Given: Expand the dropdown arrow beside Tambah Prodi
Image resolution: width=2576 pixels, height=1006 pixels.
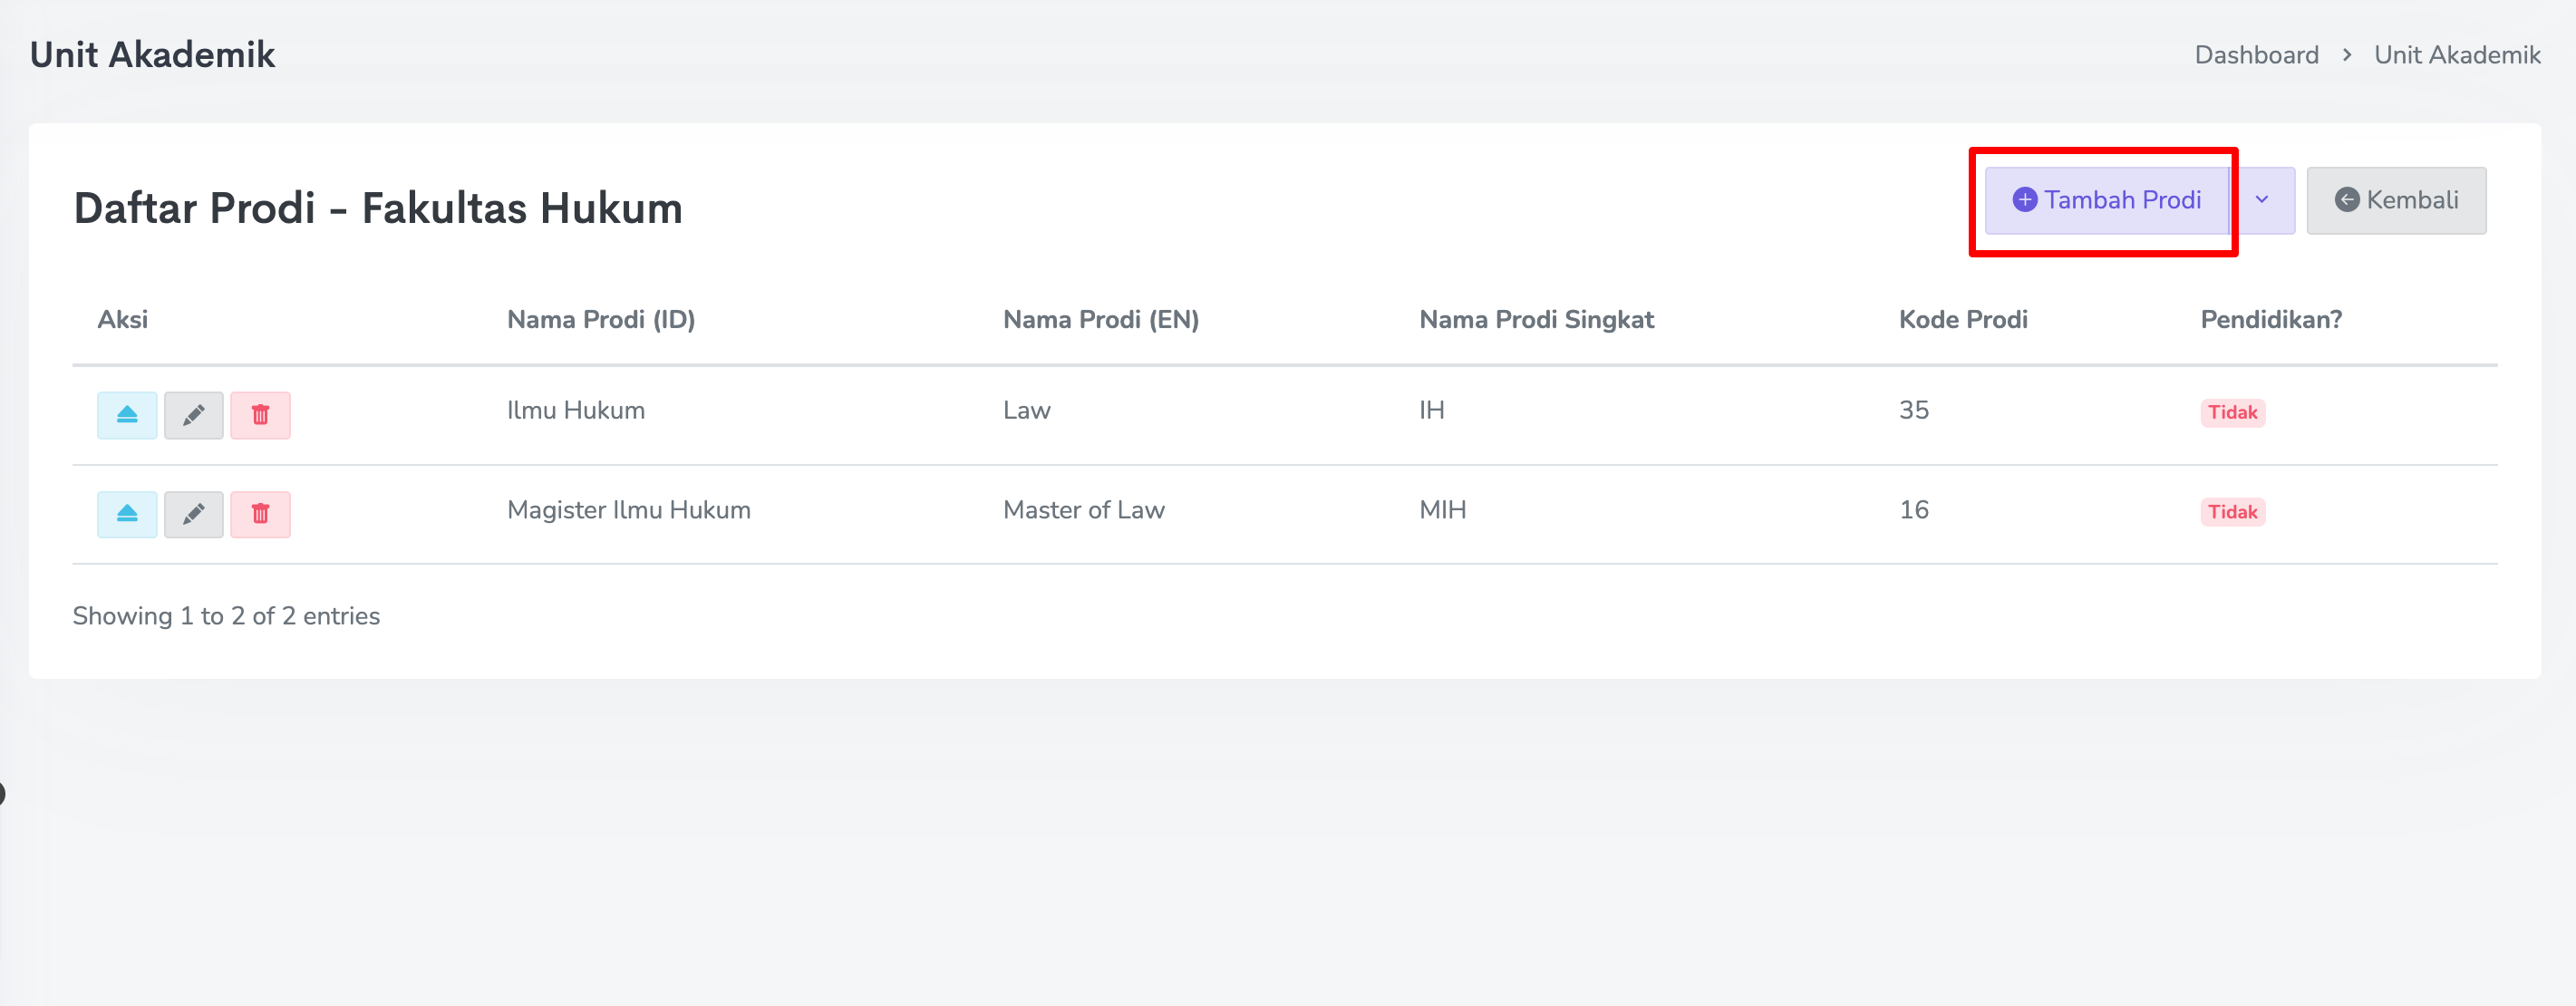Looking at the screenshot, I should tap(2262, 200).
